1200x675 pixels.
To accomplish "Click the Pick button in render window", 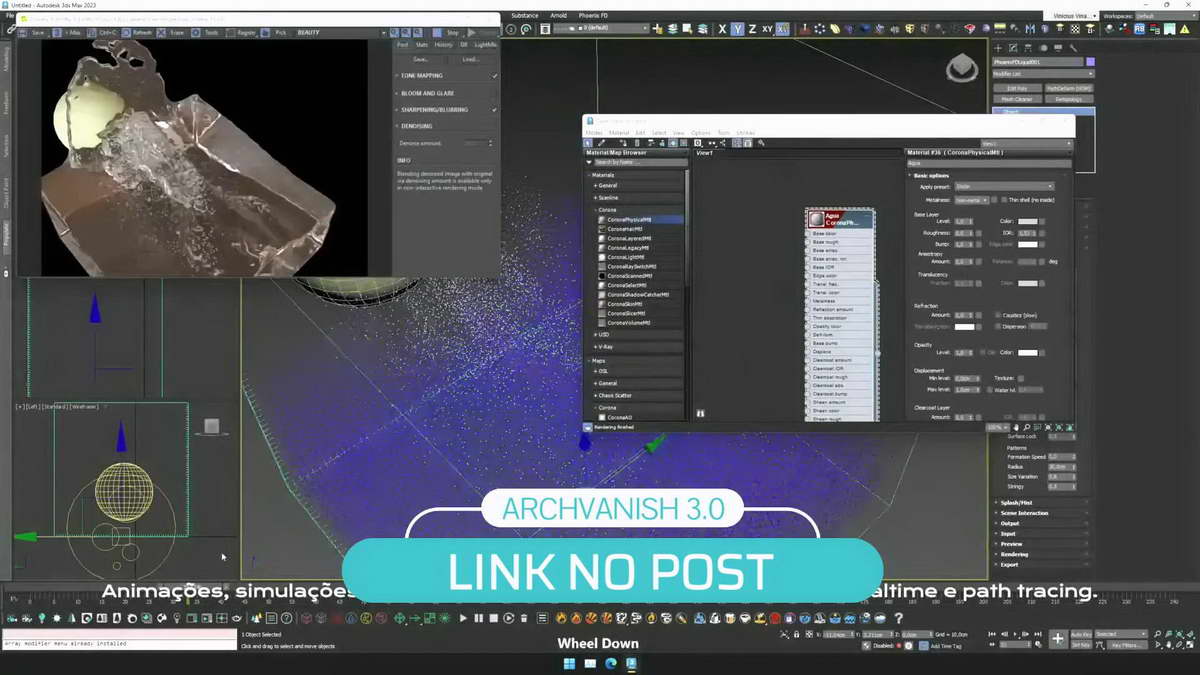I will 275,32.
